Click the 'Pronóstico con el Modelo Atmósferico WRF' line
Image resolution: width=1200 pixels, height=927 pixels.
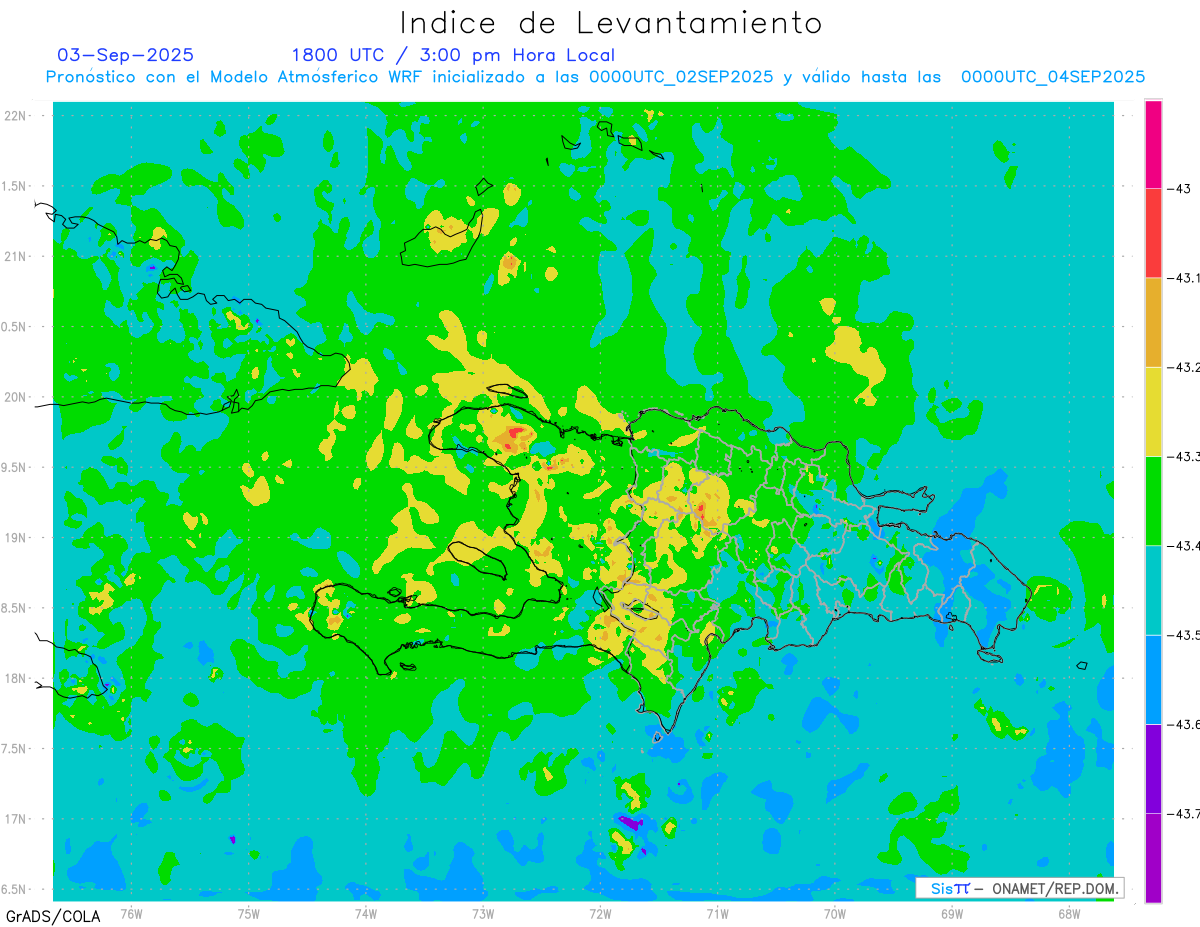point(595,77)
